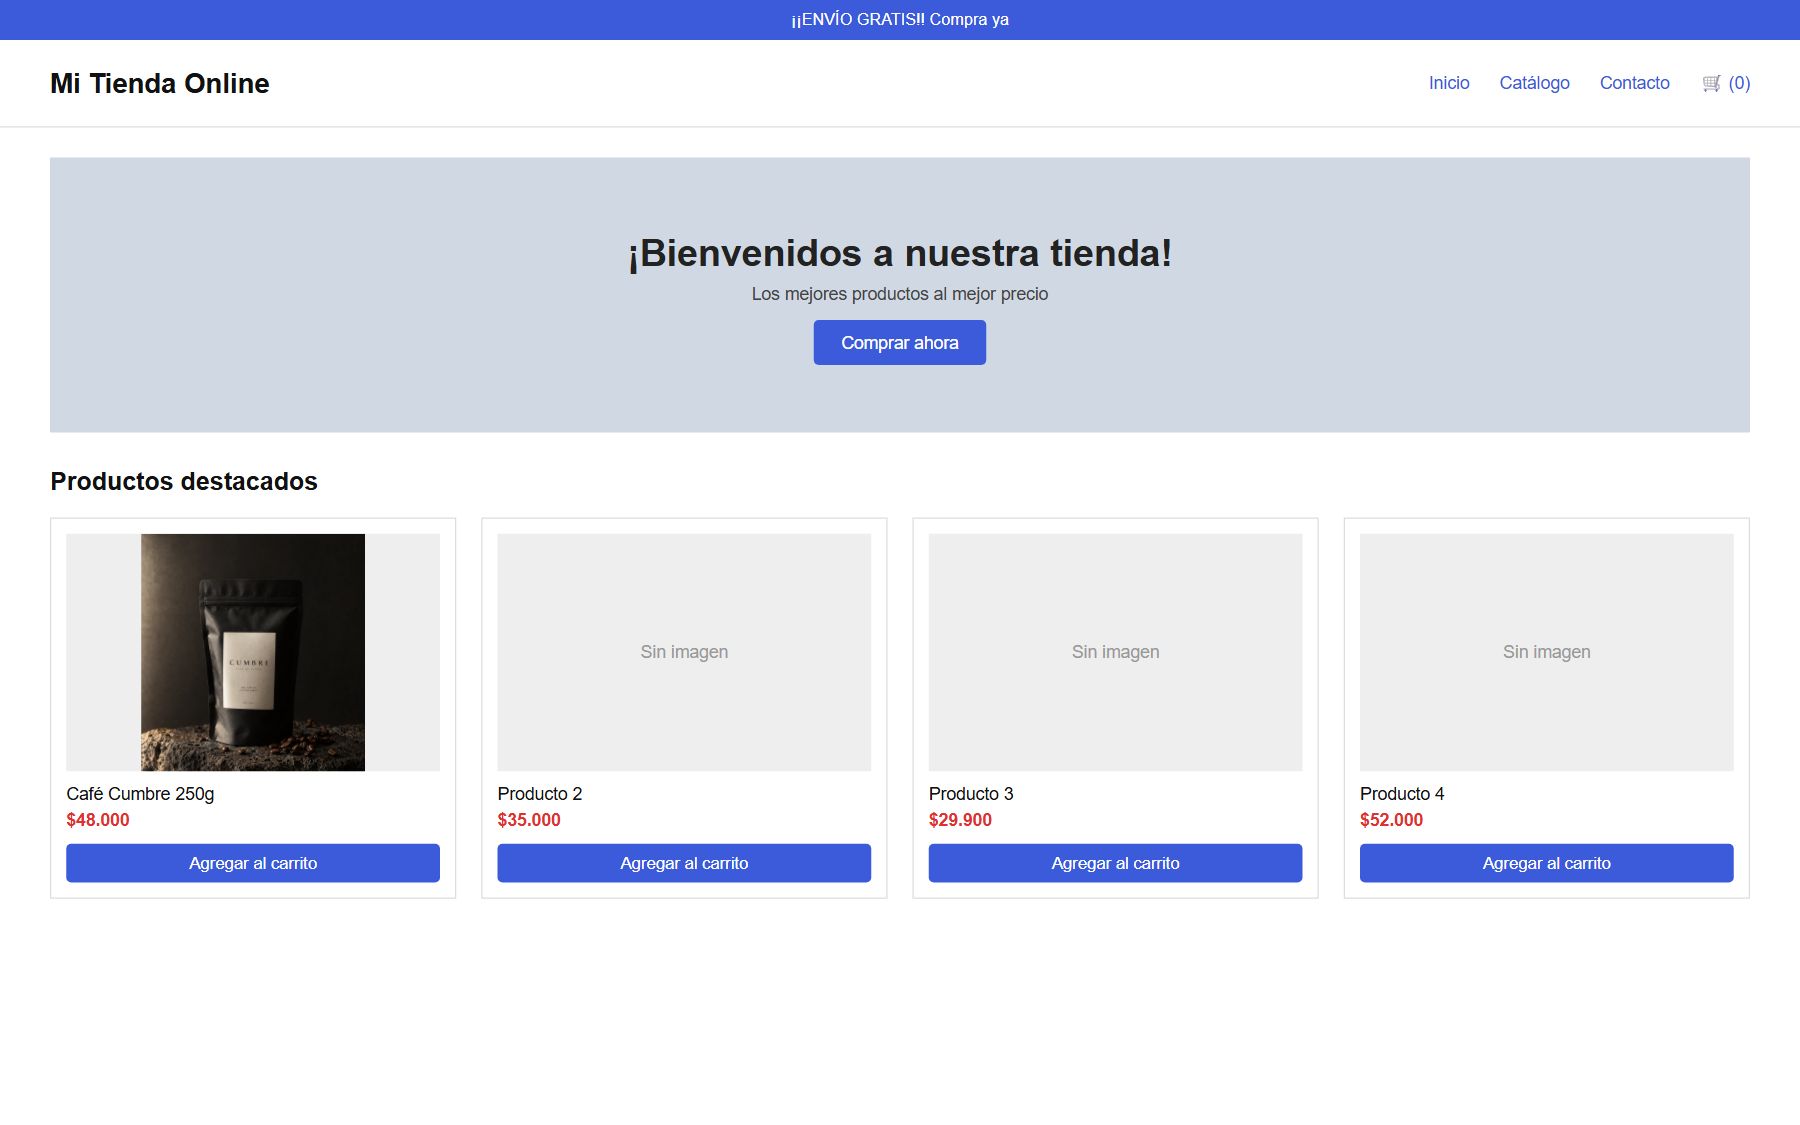This screenshot has width=1800, height=1125.
Task: Go to the Inicio nav link
Action: coord(1449,83)
